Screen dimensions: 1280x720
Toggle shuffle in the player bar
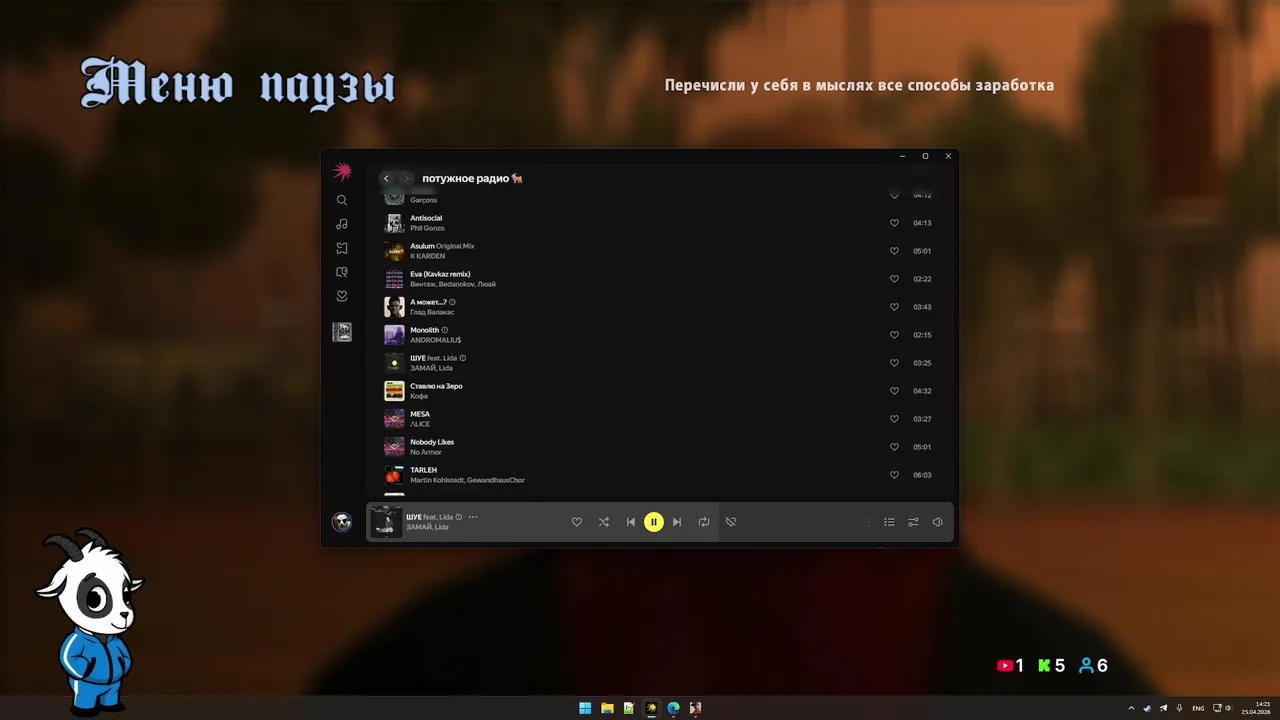point(604,522)
